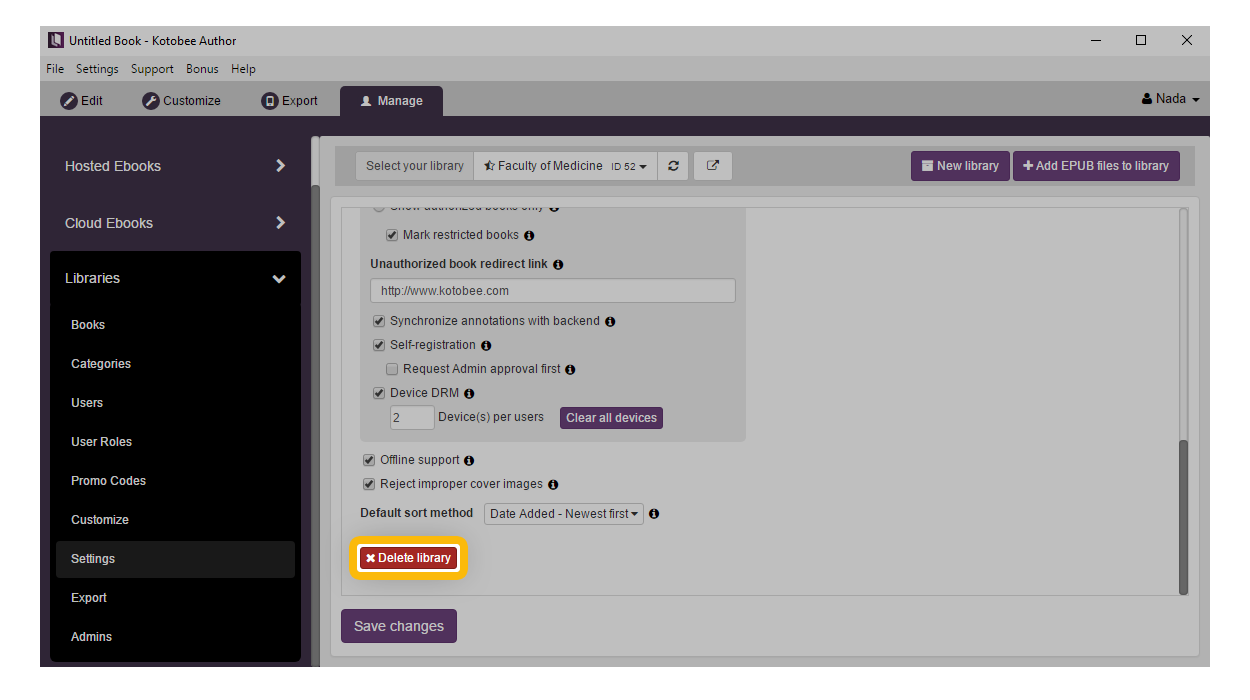
Task: Click the Delete library button
Action: tap(408, 558)
